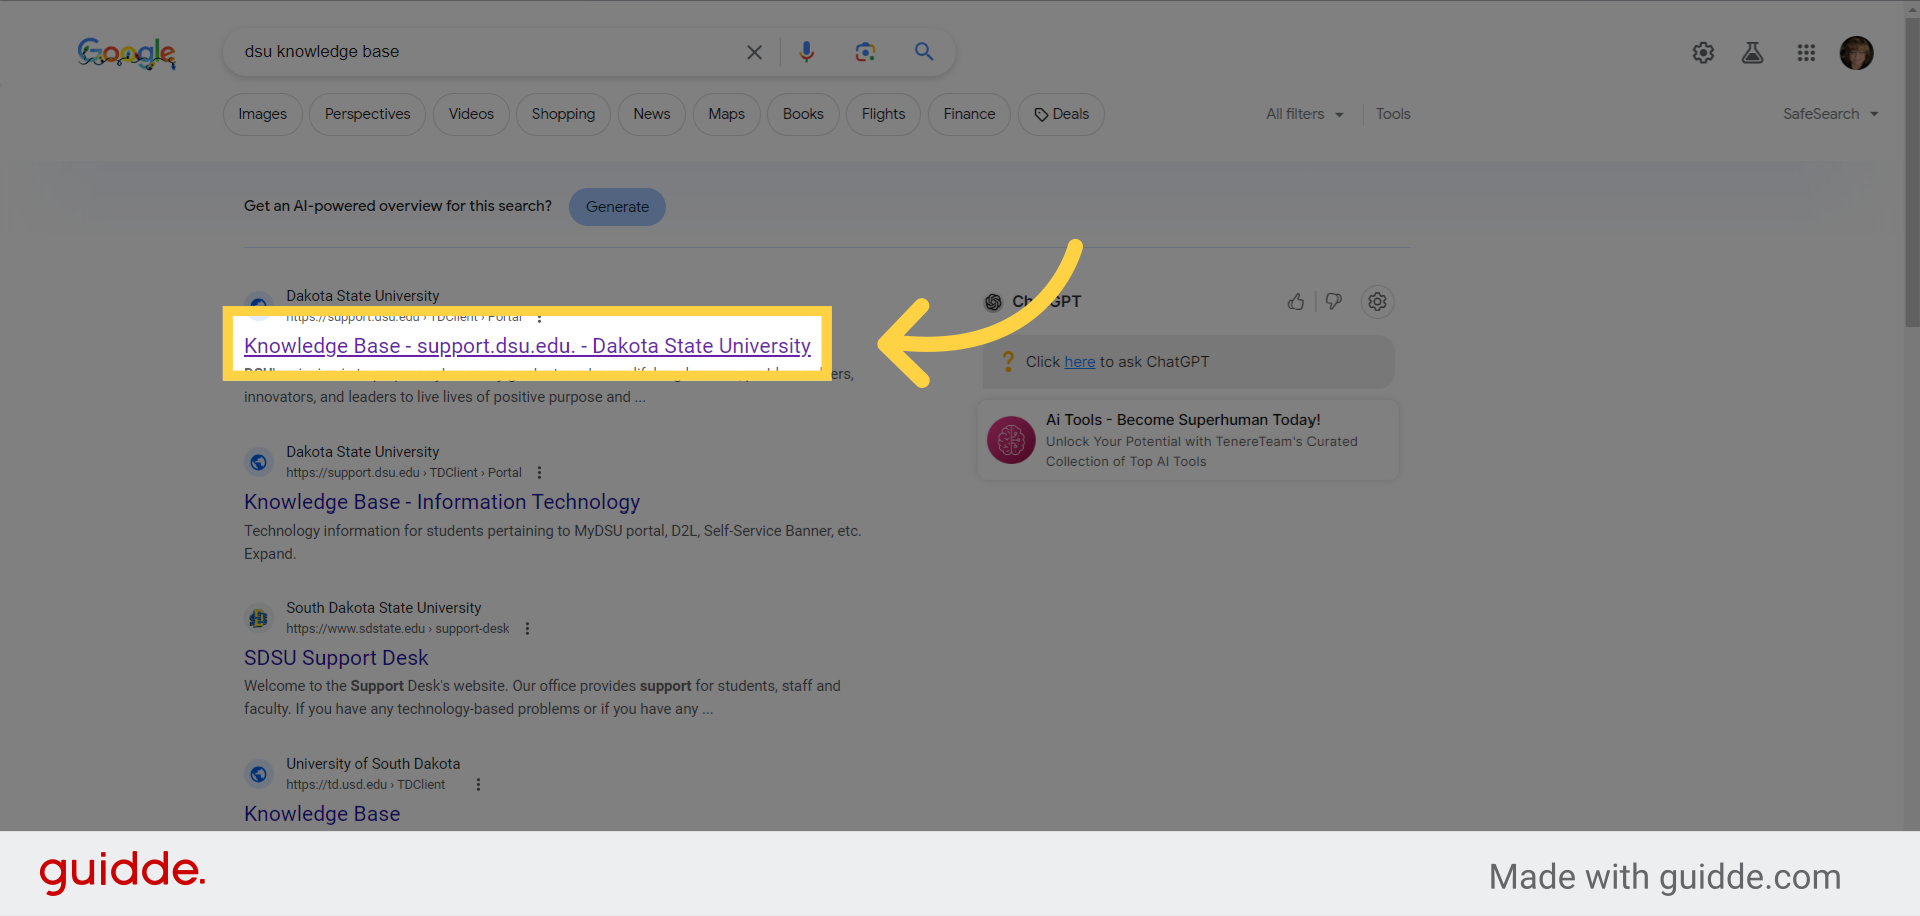Click the Google logo
Image resolution: width=1920 pixels, height=916 pixels.
pos(127,53)
